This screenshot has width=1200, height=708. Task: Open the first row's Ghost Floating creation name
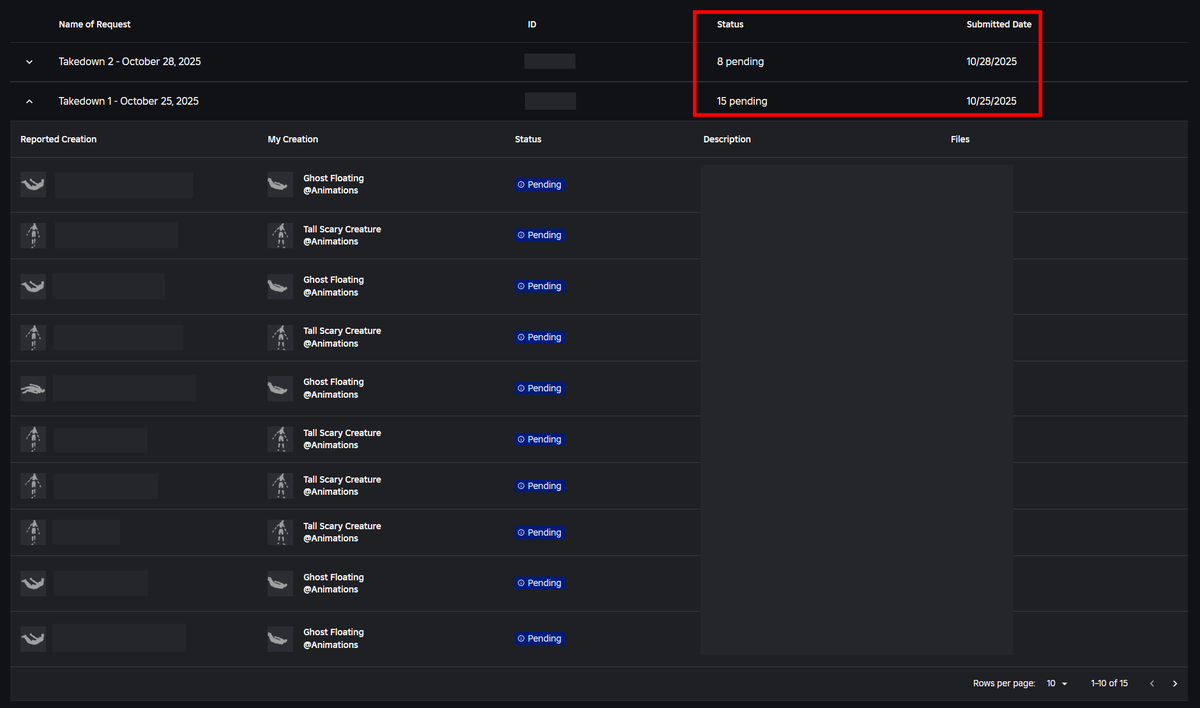click(x=334, y=178)
